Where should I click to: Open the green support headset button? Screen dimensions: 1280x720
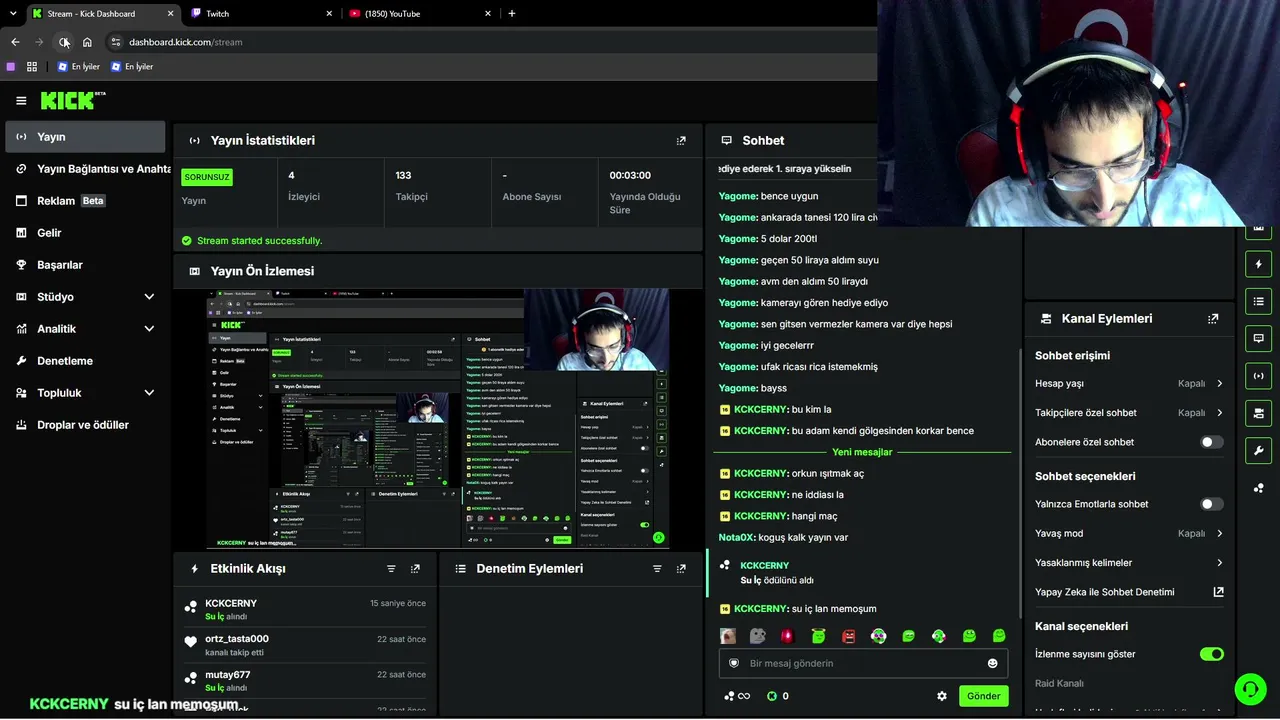point(1249,689)
